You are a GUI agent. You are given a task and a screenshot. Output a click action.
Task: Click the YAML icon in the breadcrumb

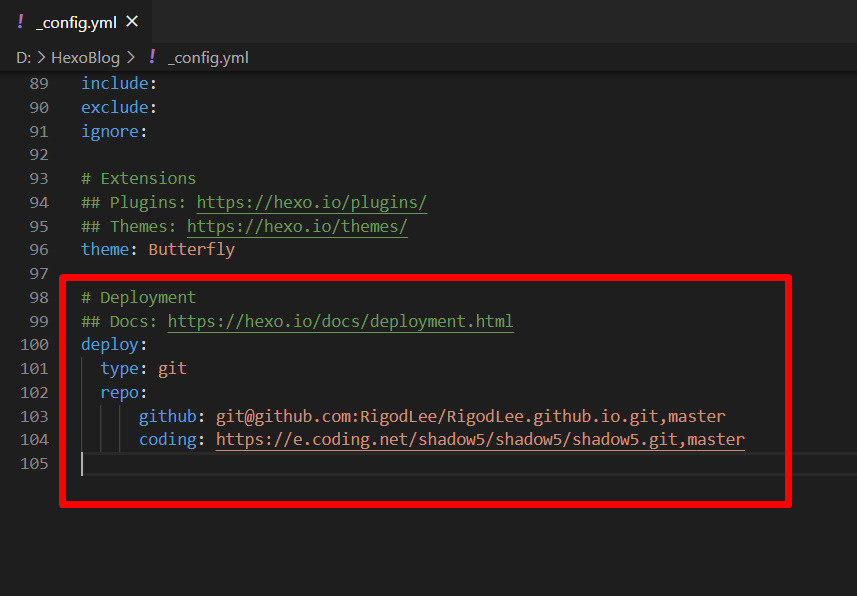click(x=152, y=57)
